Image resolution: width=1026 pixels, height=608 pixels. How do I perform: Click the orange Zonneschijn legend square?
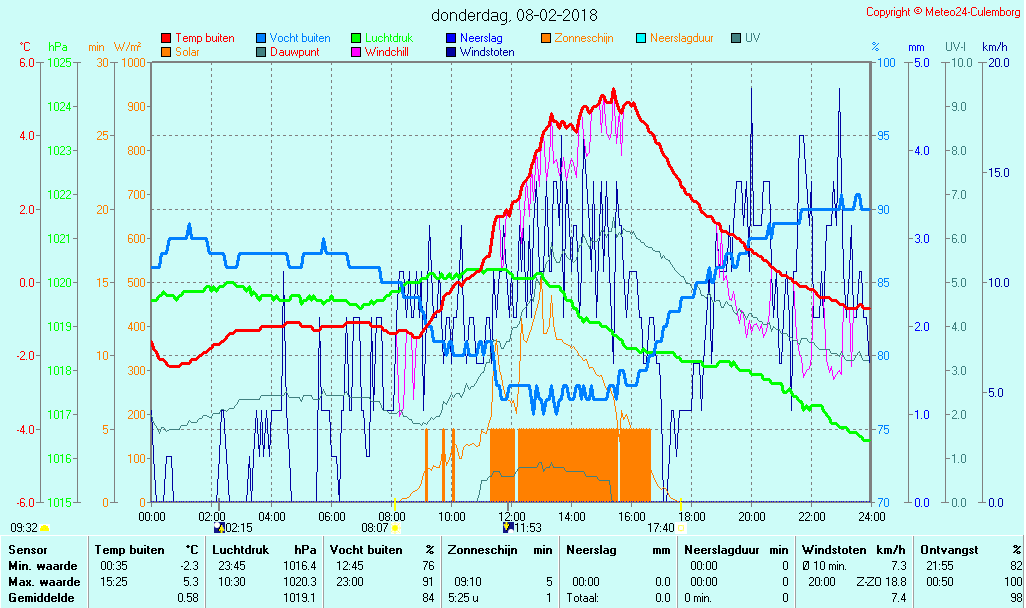(x=546, y=39)
